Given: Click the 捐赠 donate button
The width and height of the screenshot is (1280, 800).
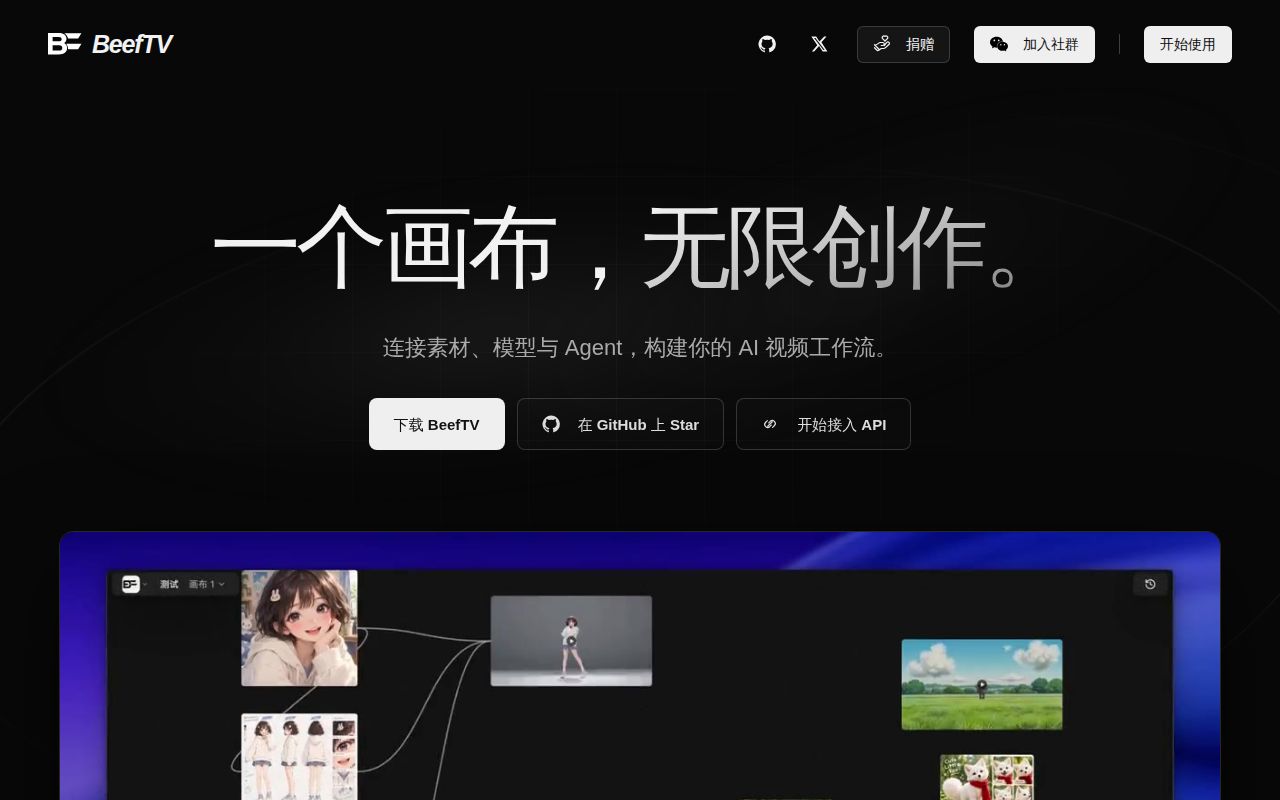Looking at the screenshot, I should (903, 44).
